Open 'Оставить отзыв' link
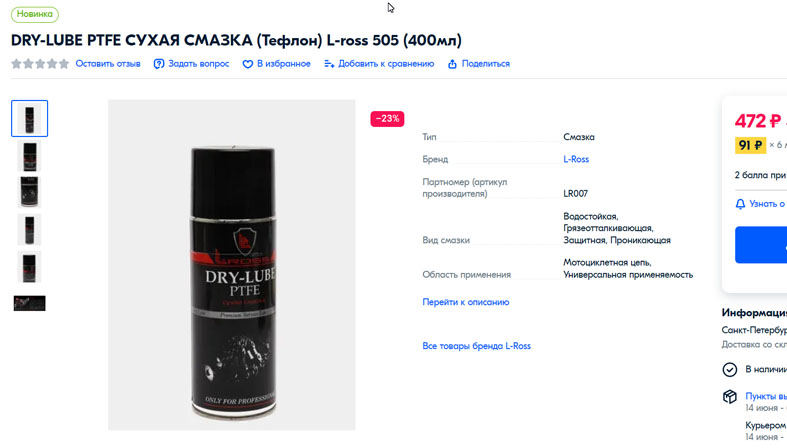Viewport: 787px width, 448px height. [x=108, y=64]
